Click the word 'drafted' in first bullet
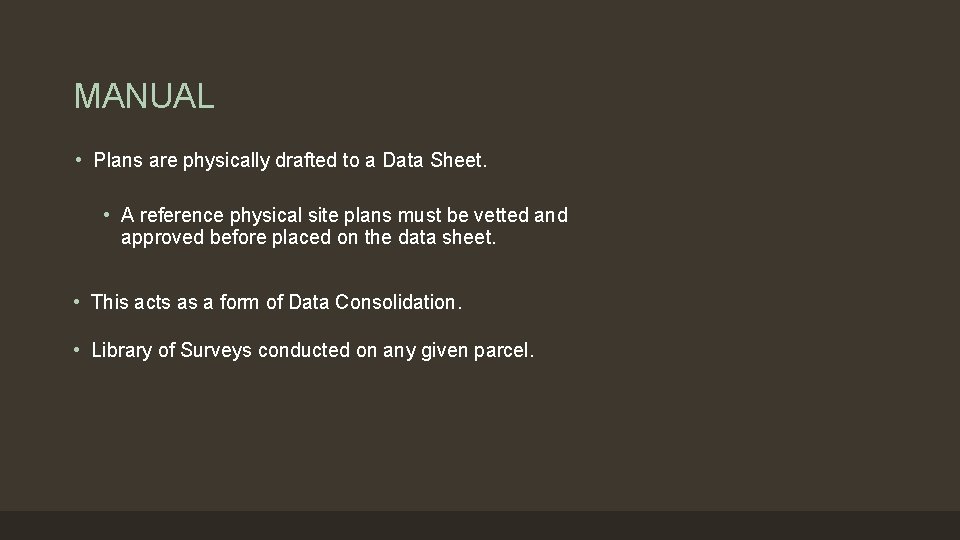The image size is (960, 540). [x=305, y=160]
